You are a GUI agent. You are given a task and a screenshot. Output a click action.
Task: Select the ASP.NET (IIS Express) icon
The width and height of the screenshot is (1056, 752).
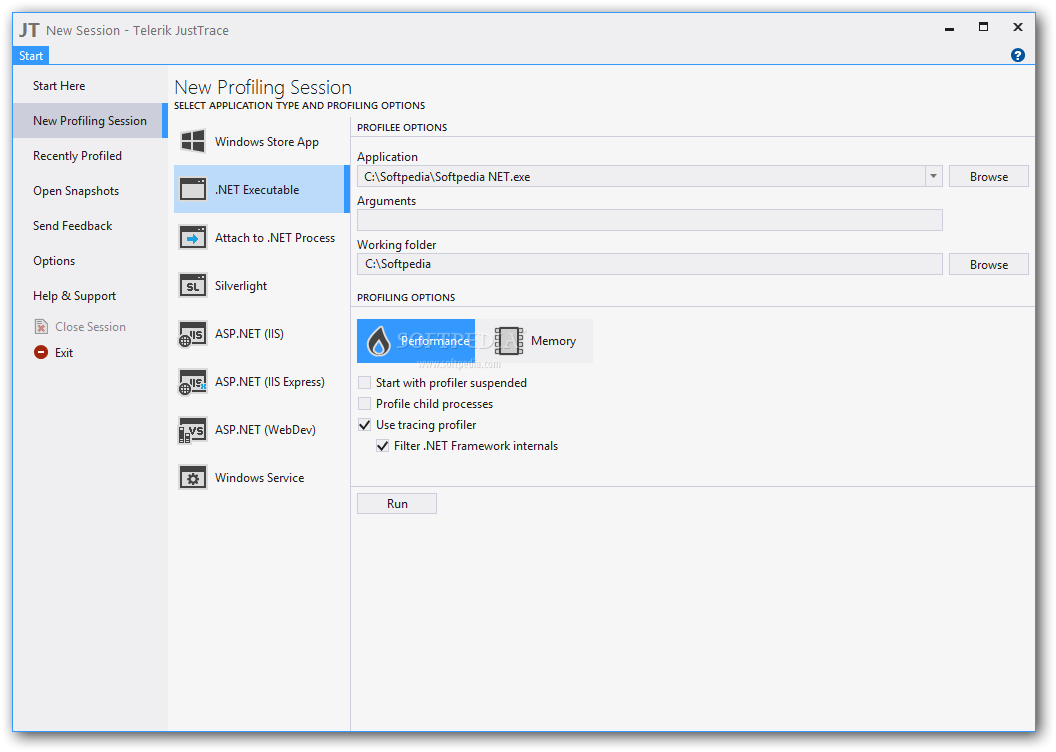(x=193, y=382)
